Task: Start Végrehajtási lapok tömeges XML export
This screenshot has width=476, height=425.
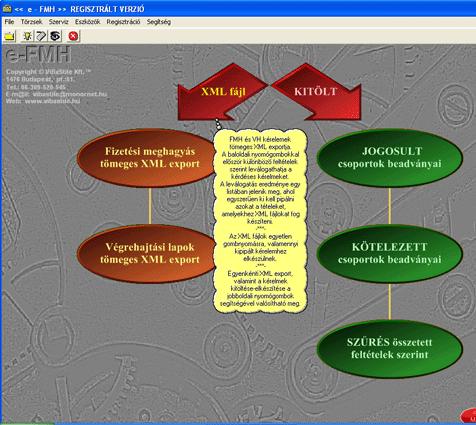Action: (x=147, y=253)
